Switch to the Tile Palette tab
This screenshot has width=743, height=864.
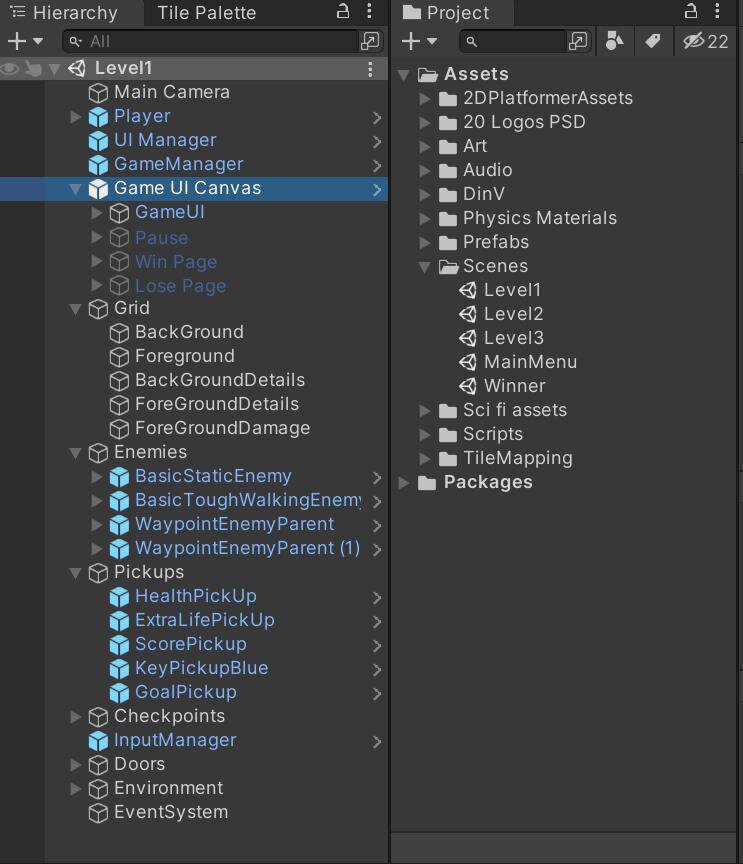point(207,13)
